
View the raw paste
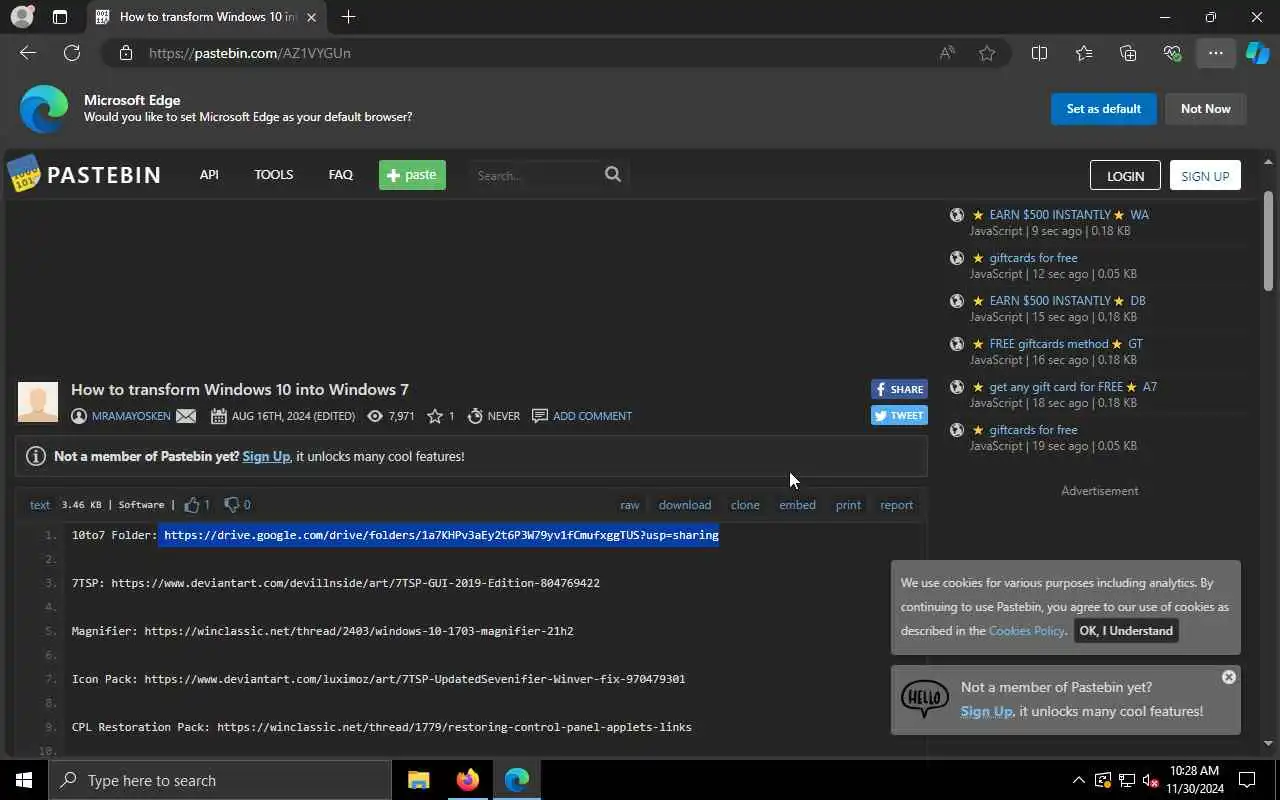click(x=629, y=505)
